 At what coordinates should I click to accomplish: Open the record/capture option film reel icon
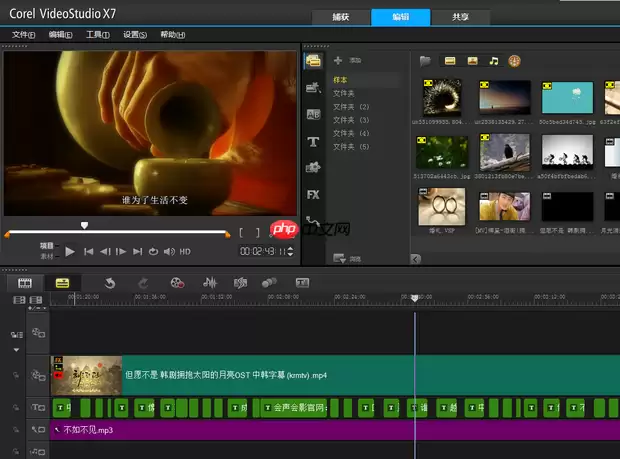pyautogui.click(x=176, y=283)
